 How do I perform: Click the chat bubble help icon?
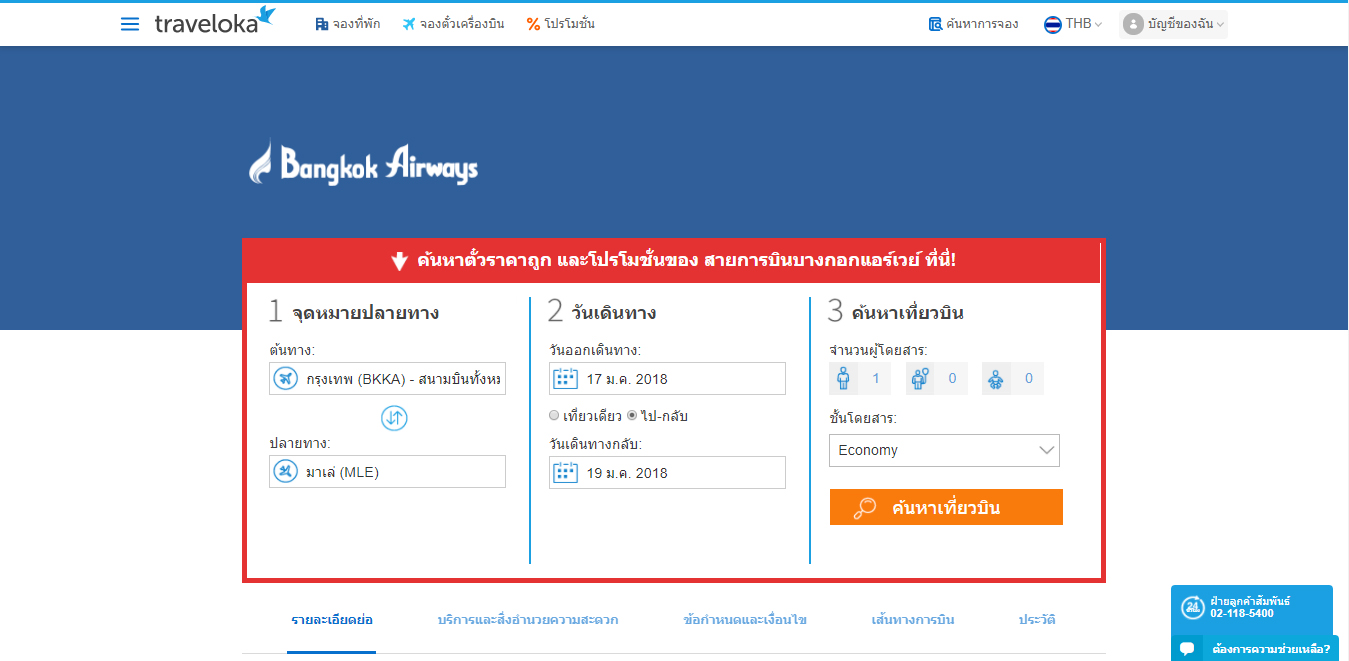pyautogui.click(x=1187, y=648)
